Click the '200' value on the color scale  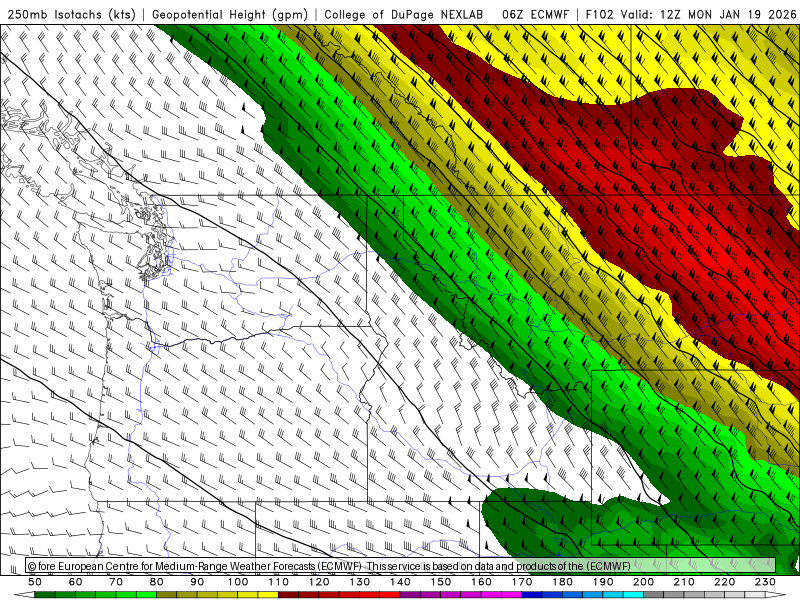[643, 582]
